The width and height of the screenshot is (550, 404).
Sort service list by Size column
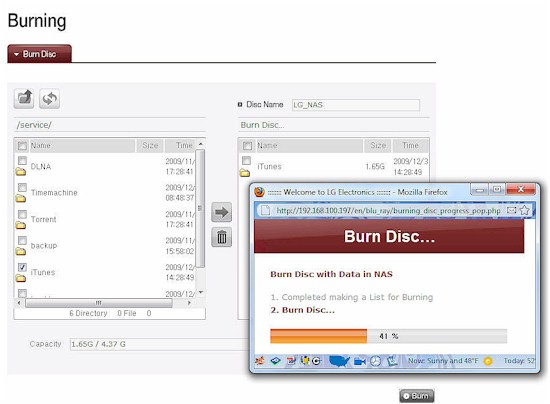click(150, 145)
